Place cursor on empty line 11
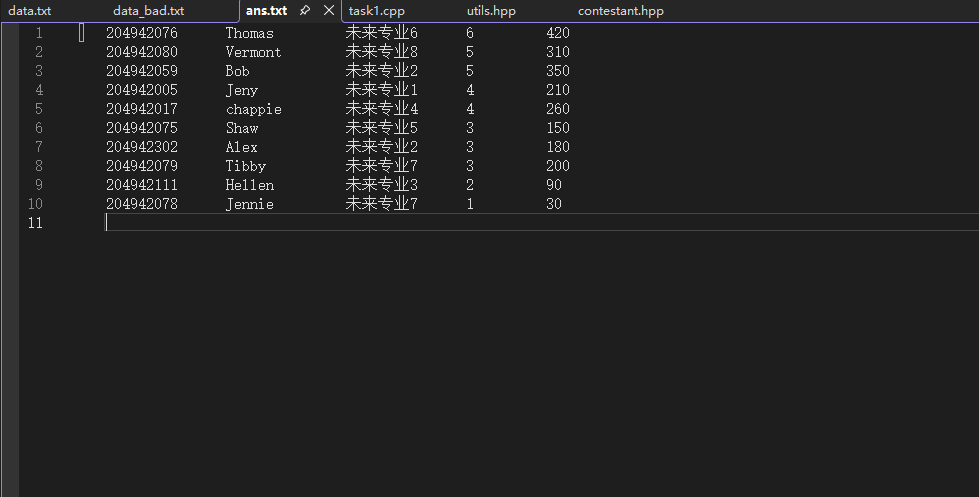This screenshot has width=979, height=497. [542, 222]
